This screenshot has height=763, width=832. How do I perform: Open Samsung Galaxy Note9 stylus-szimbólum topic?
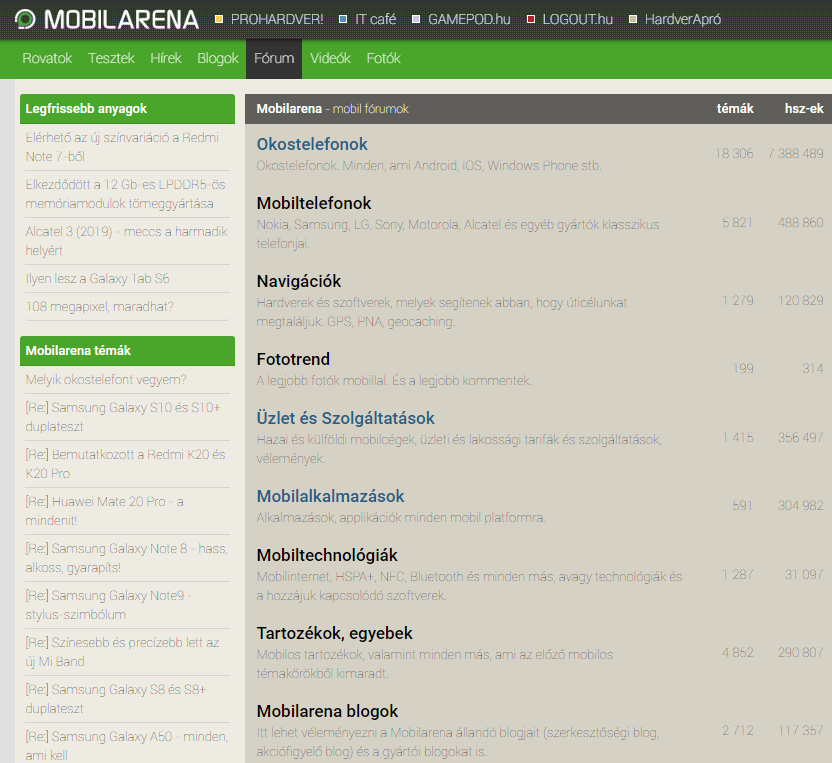108,605
